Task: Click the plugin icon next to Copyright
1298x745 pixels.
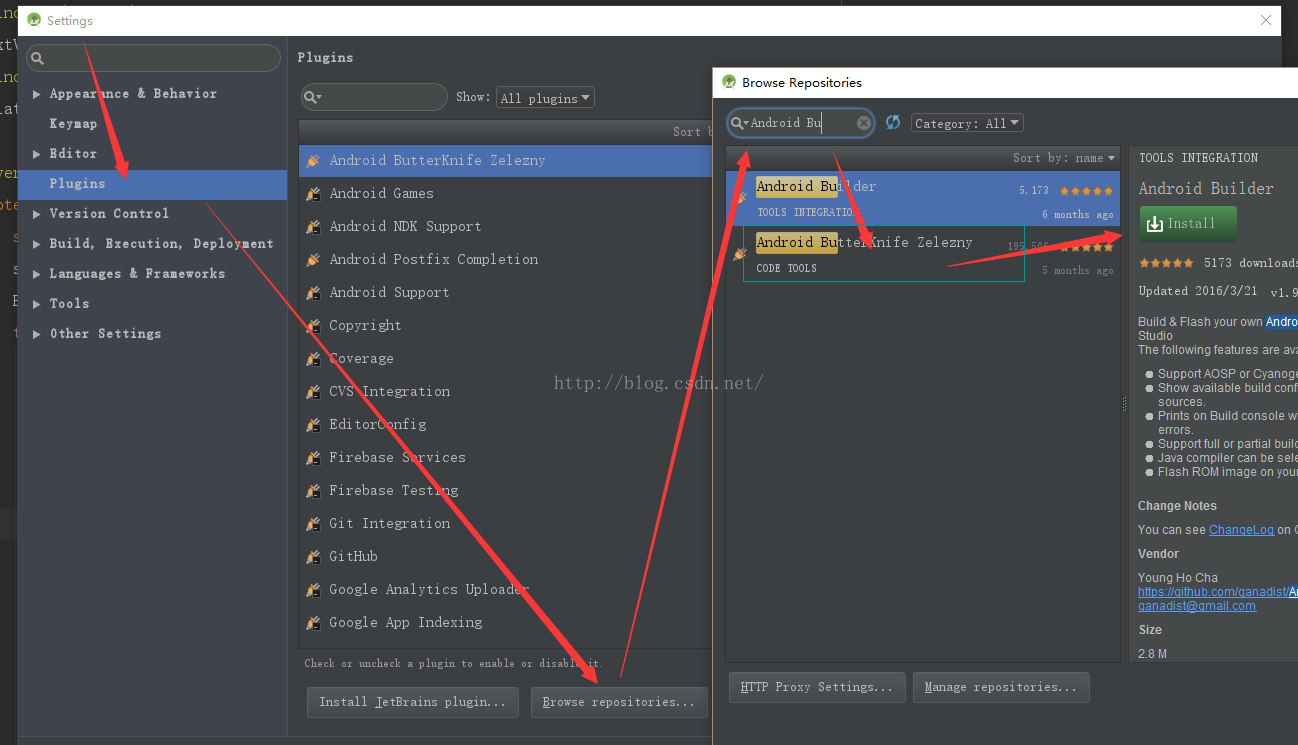Action: point(313,325)
